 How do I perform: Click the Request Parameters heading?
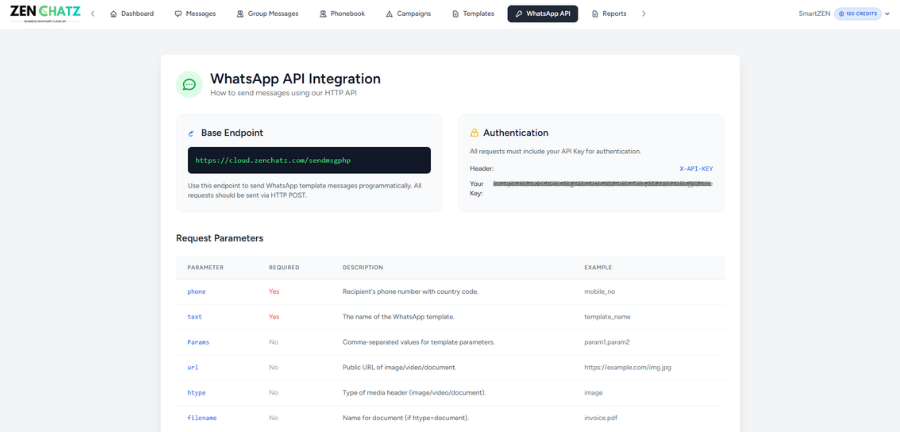(x=220, y=238)
